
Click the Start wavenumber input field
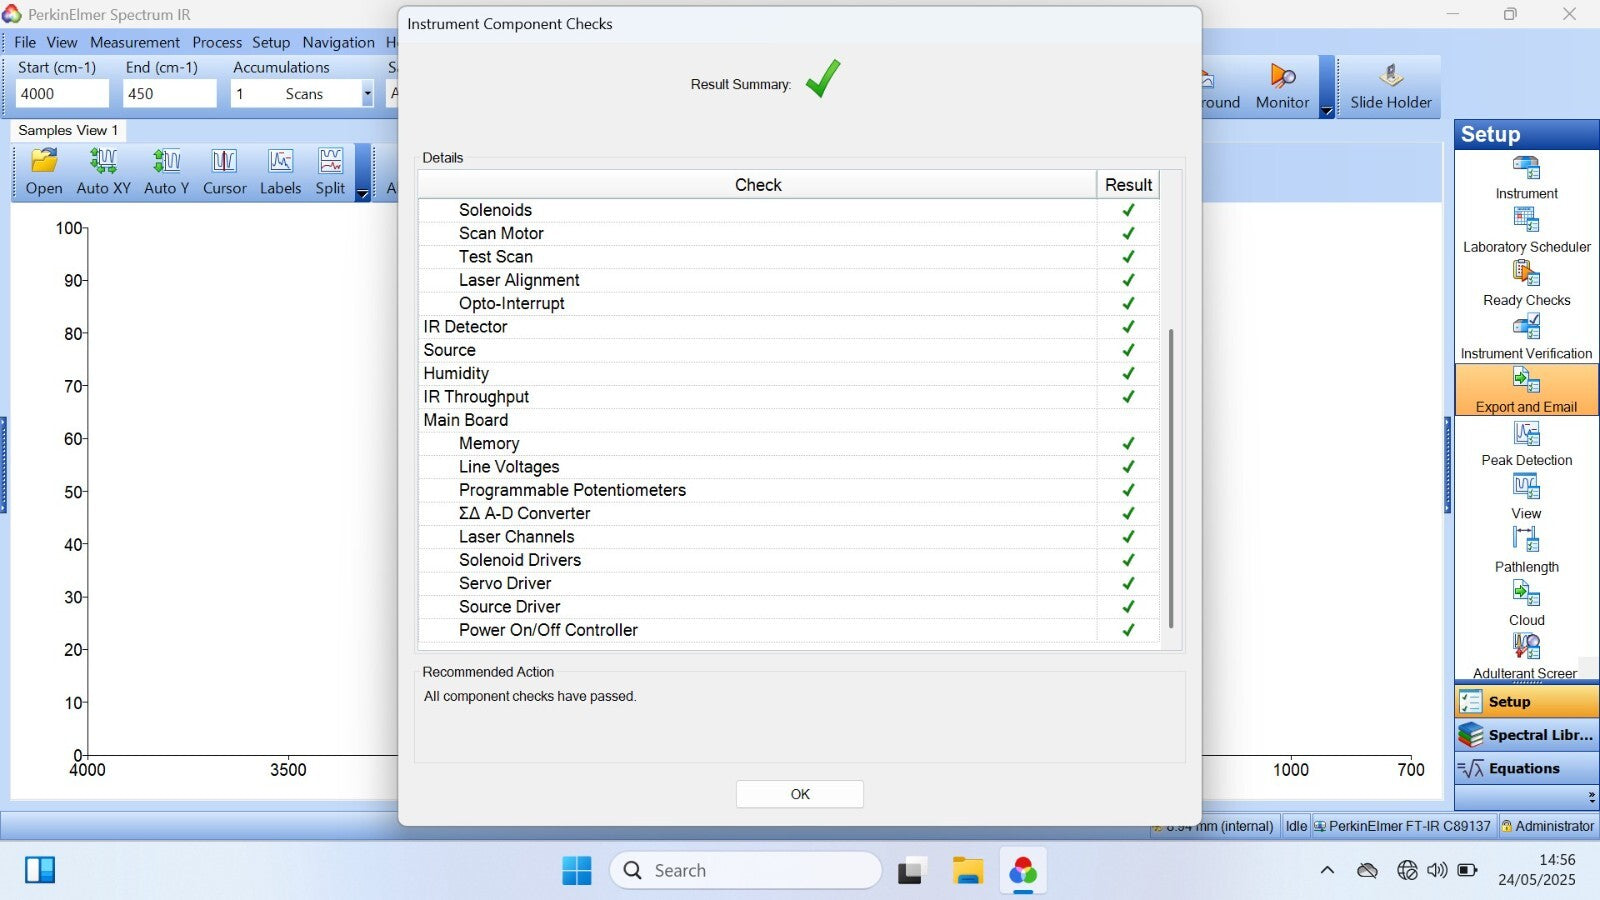coord(62,94)
